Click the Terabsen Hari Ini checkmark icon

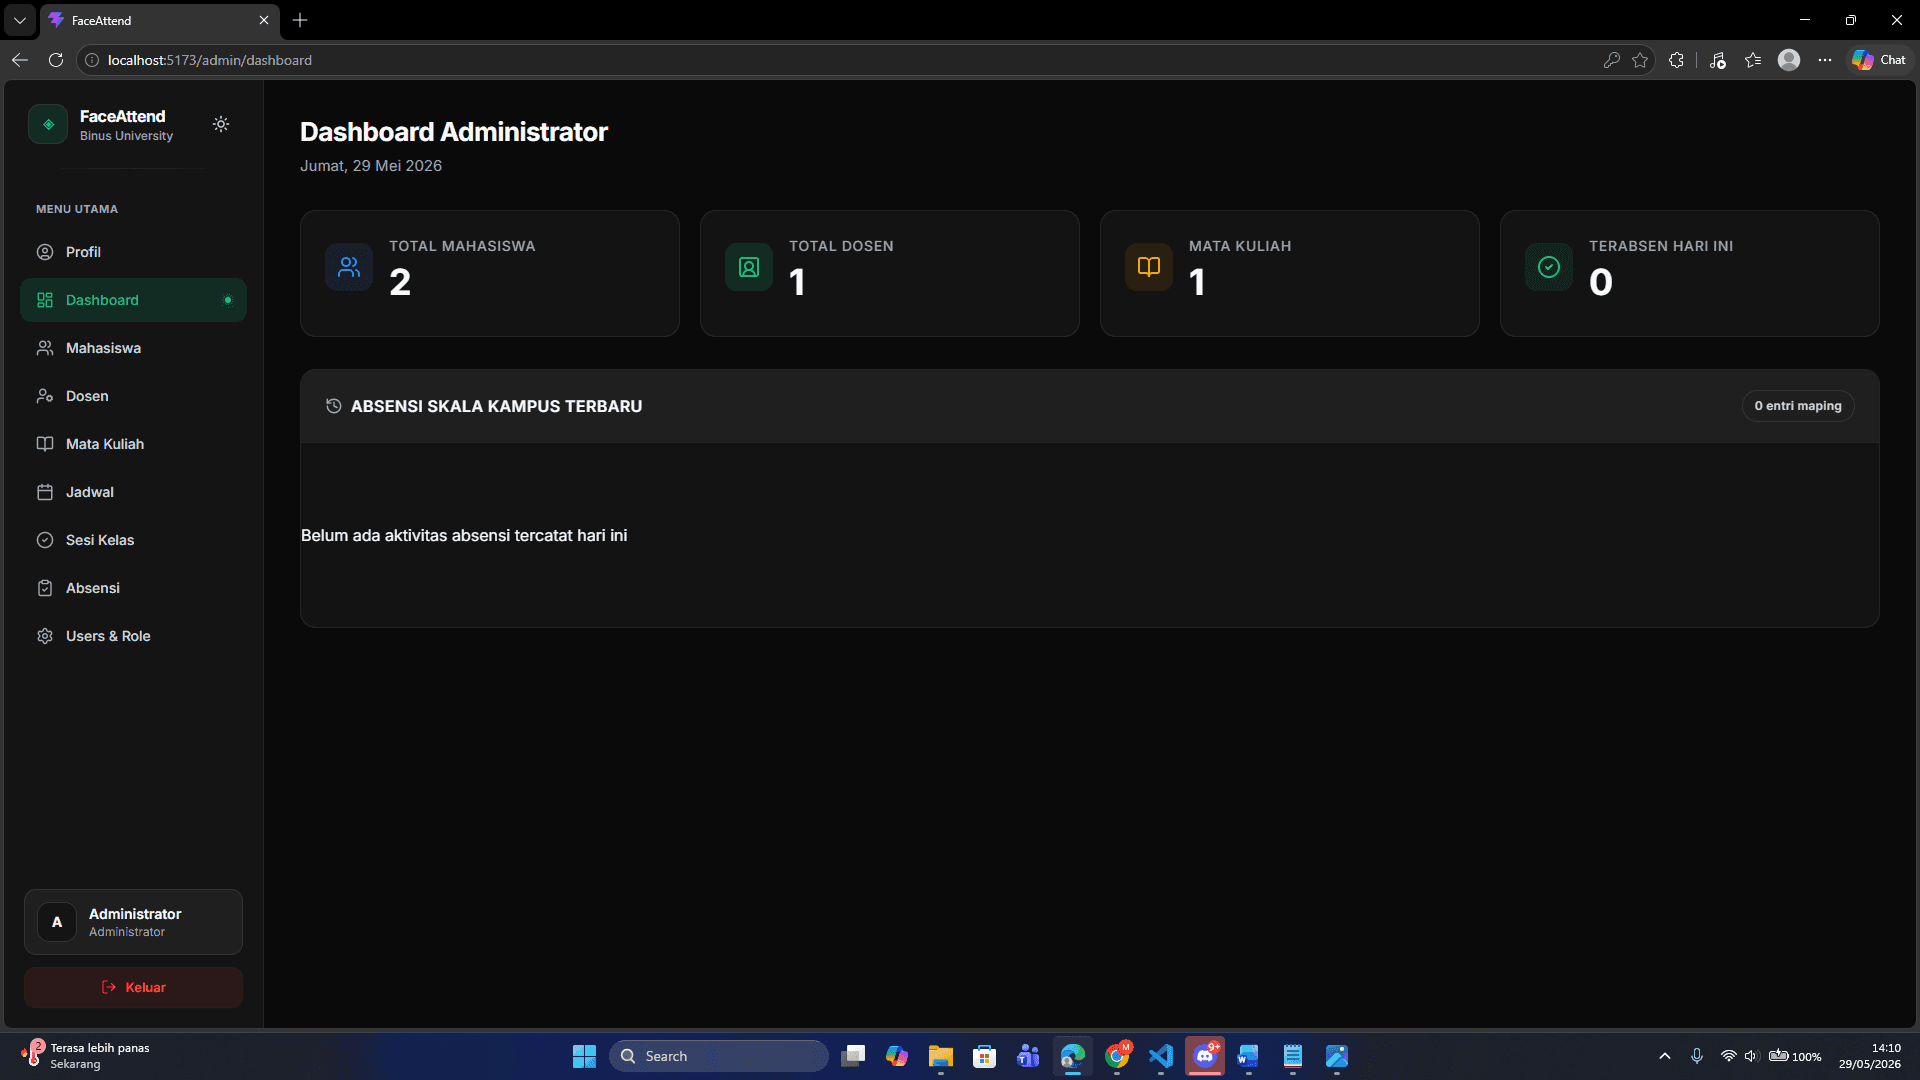click(1549, 267)
